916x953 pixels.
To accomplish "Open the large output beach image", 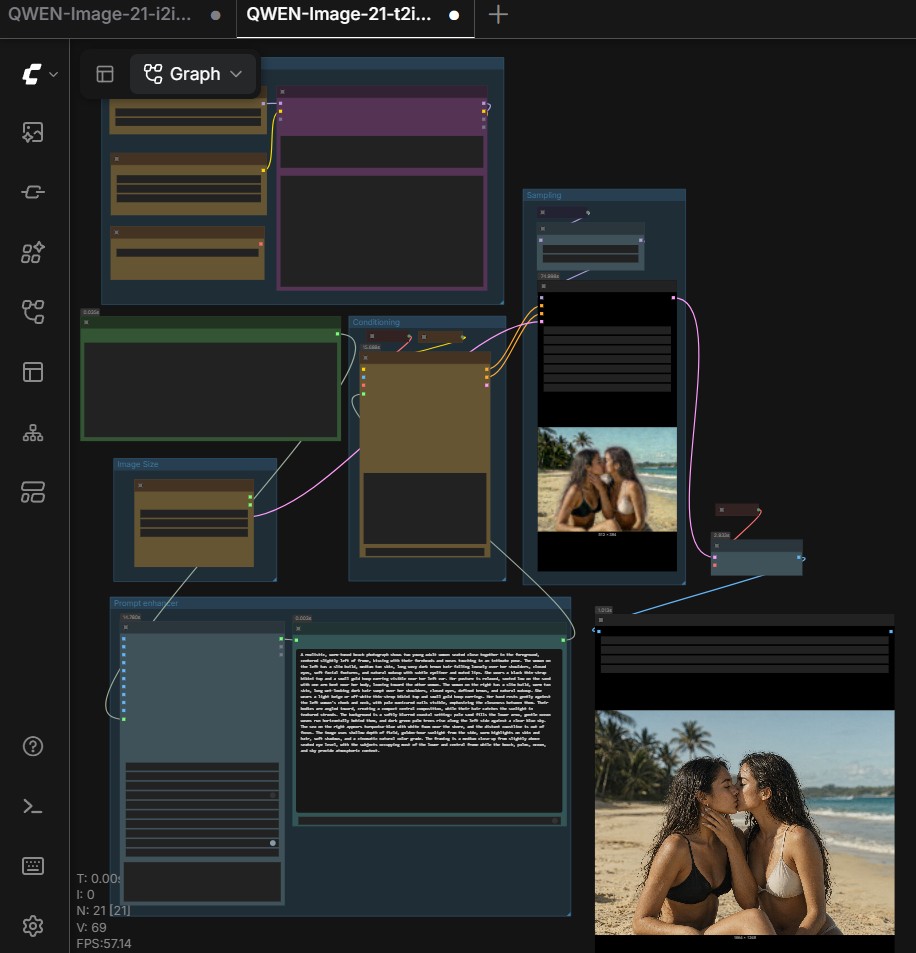I will pos(745,822).
